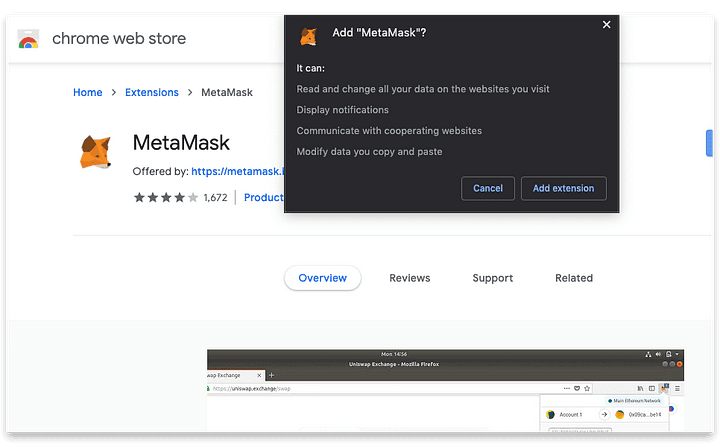Click 'Modify data you copy and paste' line

coord(369,152)
